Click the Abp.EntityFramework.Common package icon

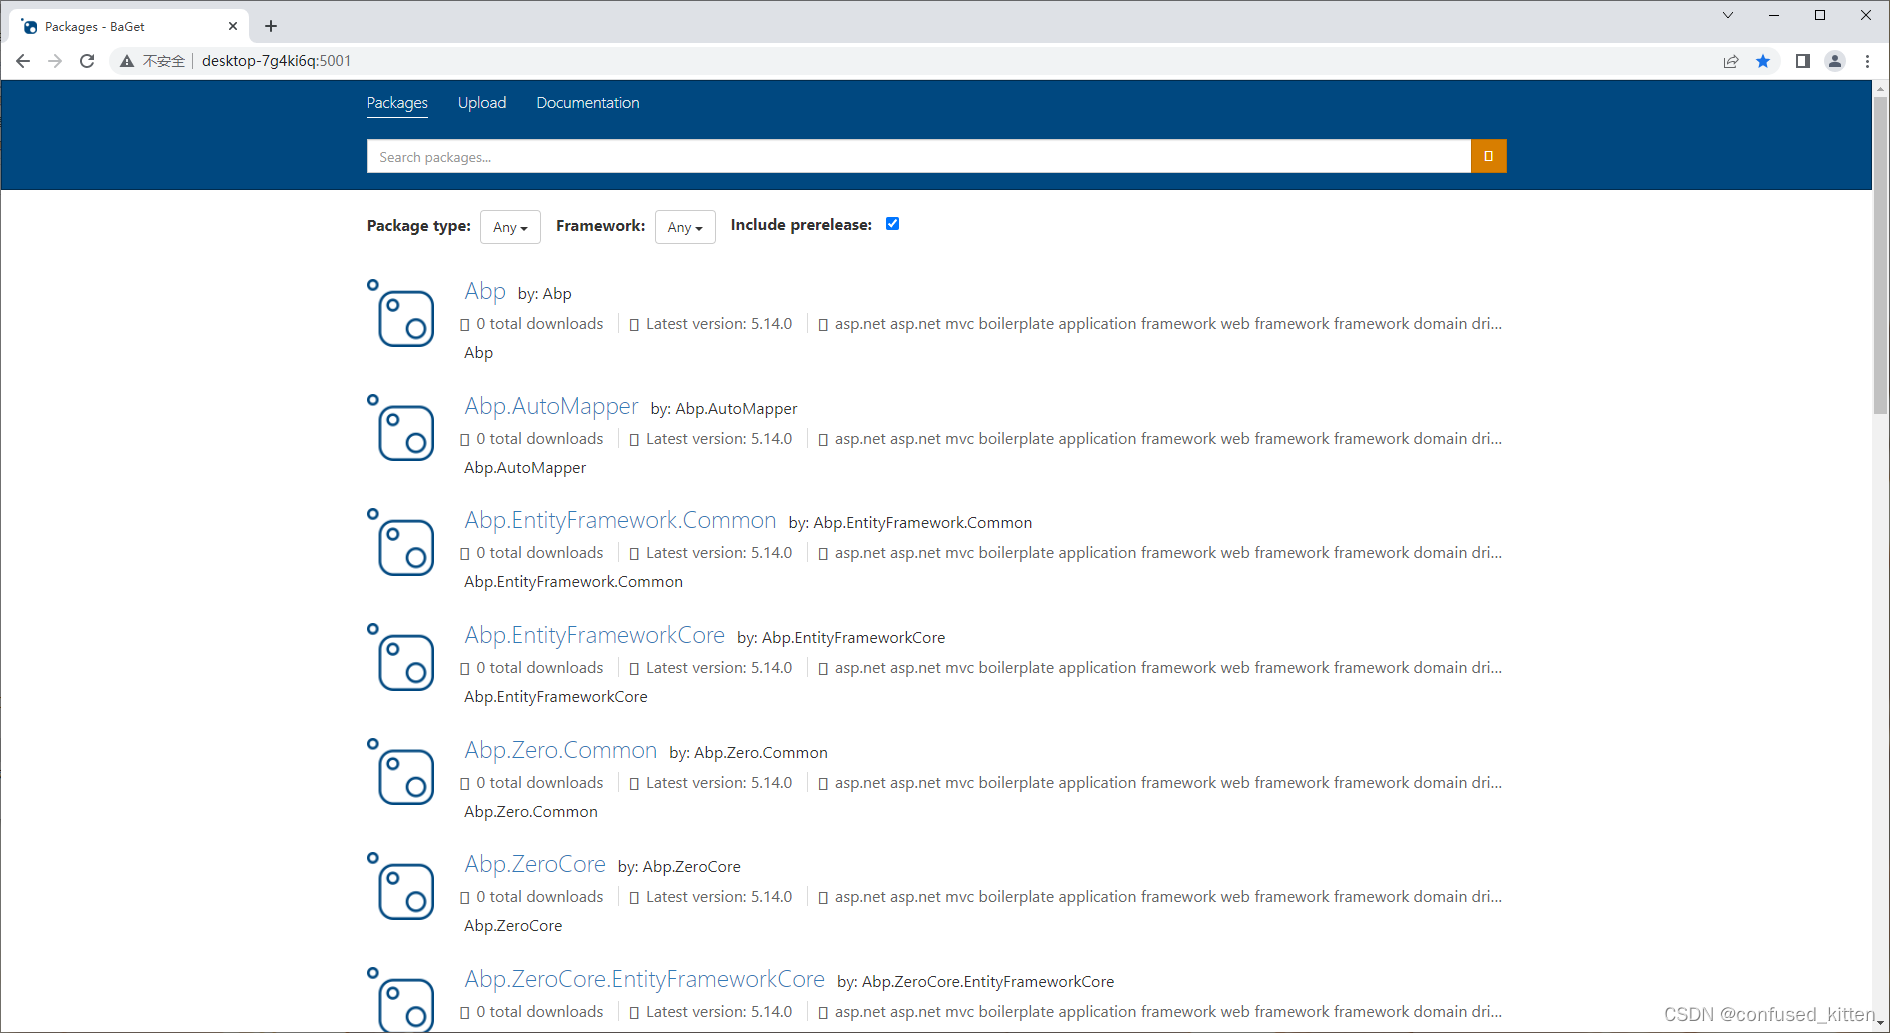401,542
